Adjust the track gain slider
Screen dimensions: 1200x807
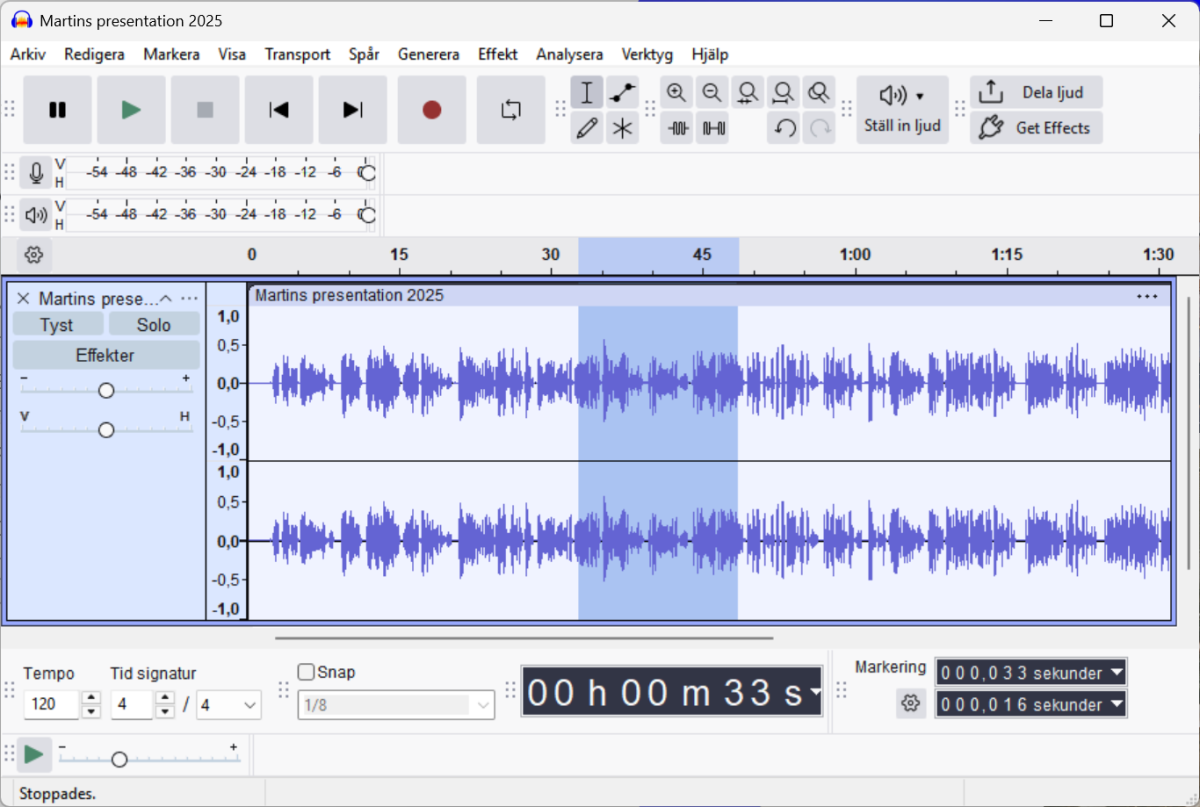click(x=106, y=390)
